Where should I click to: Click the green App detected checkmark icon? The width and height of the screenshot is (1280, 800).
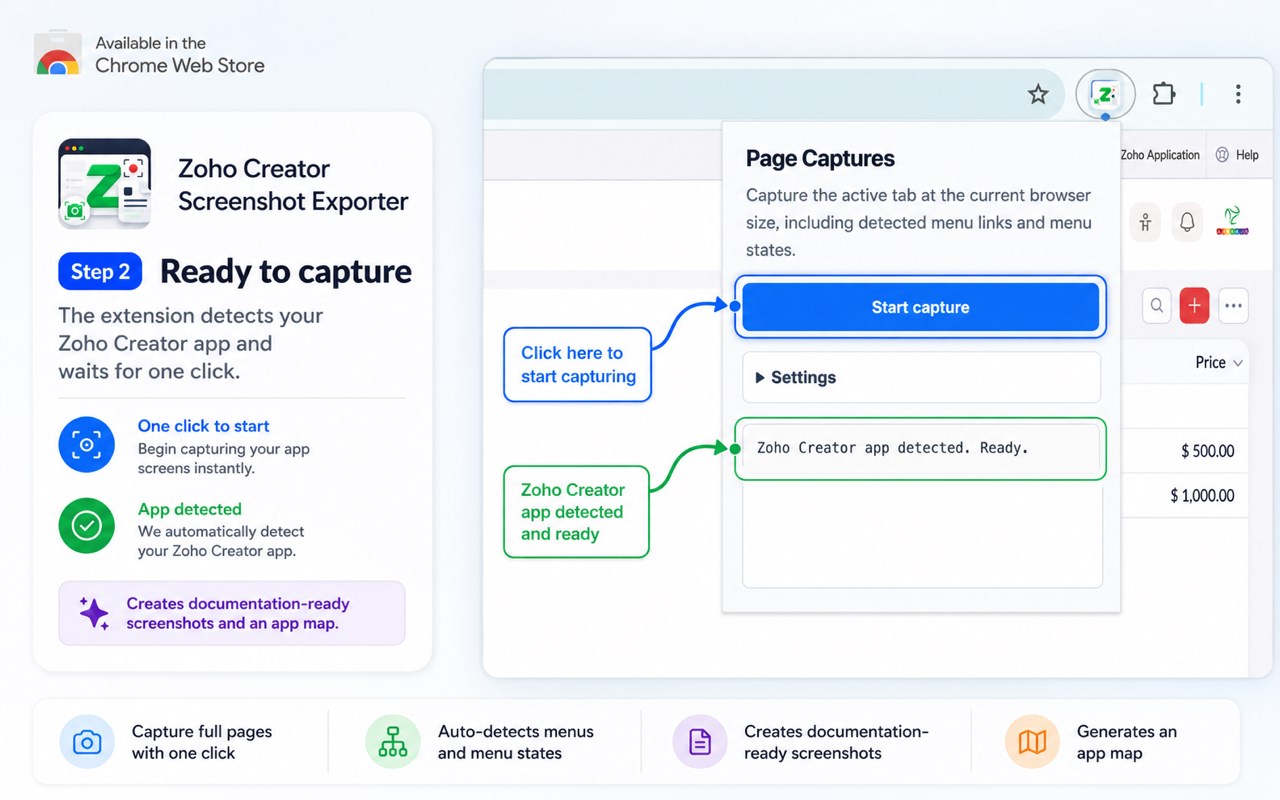point(87,526)
